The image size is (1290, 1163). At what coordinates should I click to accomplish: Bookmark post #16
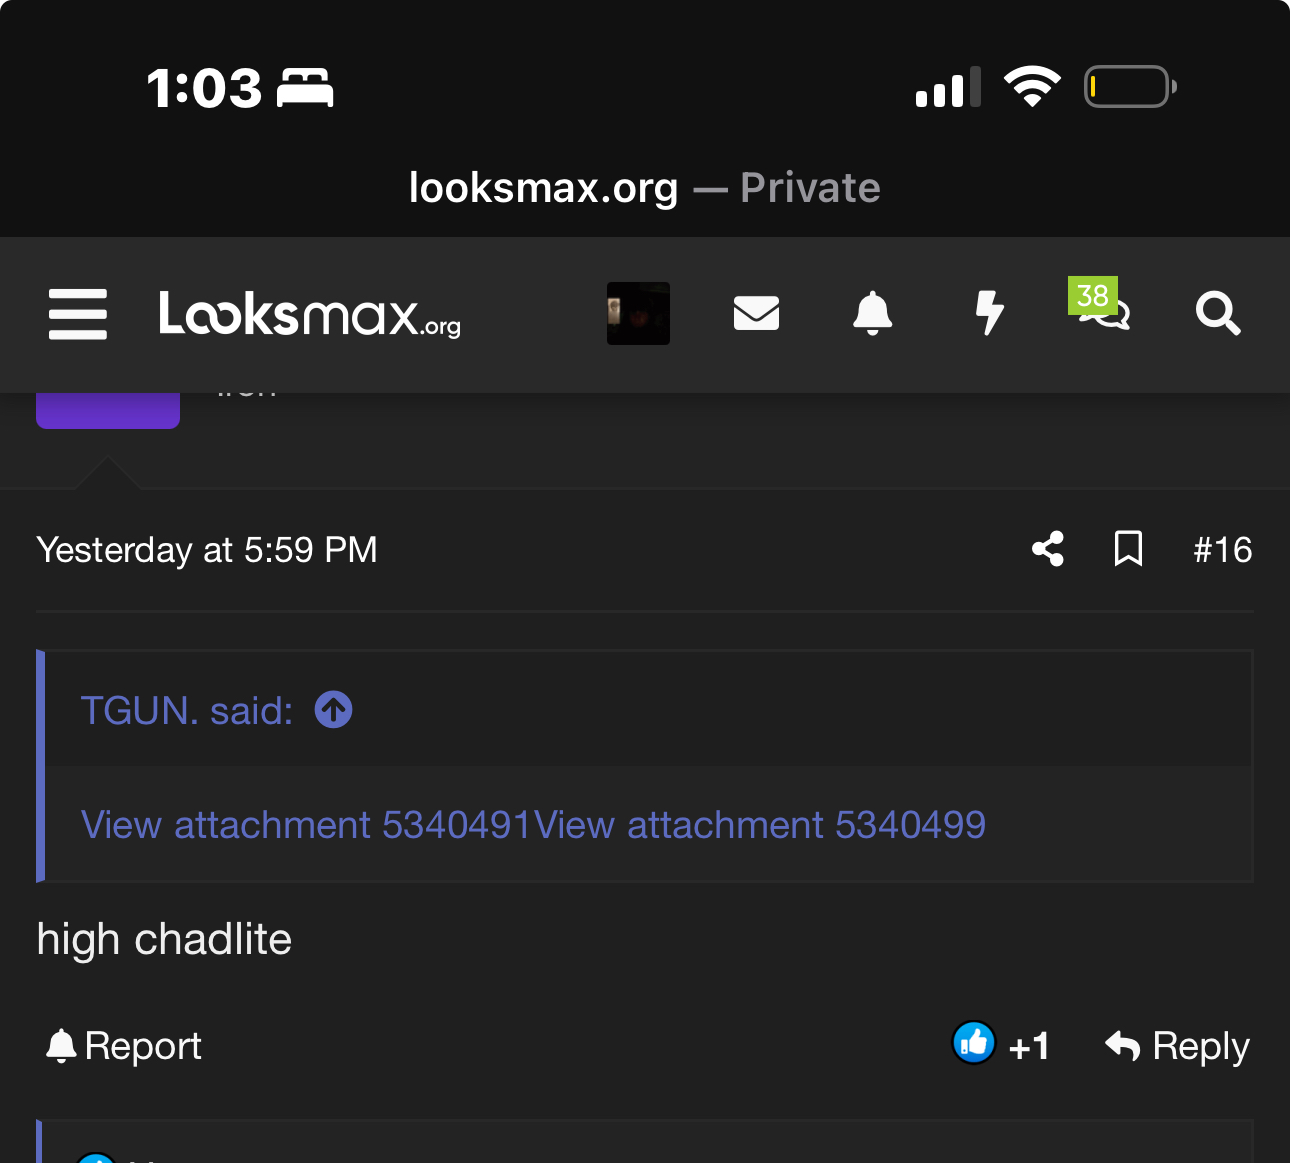[x=1129, y=549]
